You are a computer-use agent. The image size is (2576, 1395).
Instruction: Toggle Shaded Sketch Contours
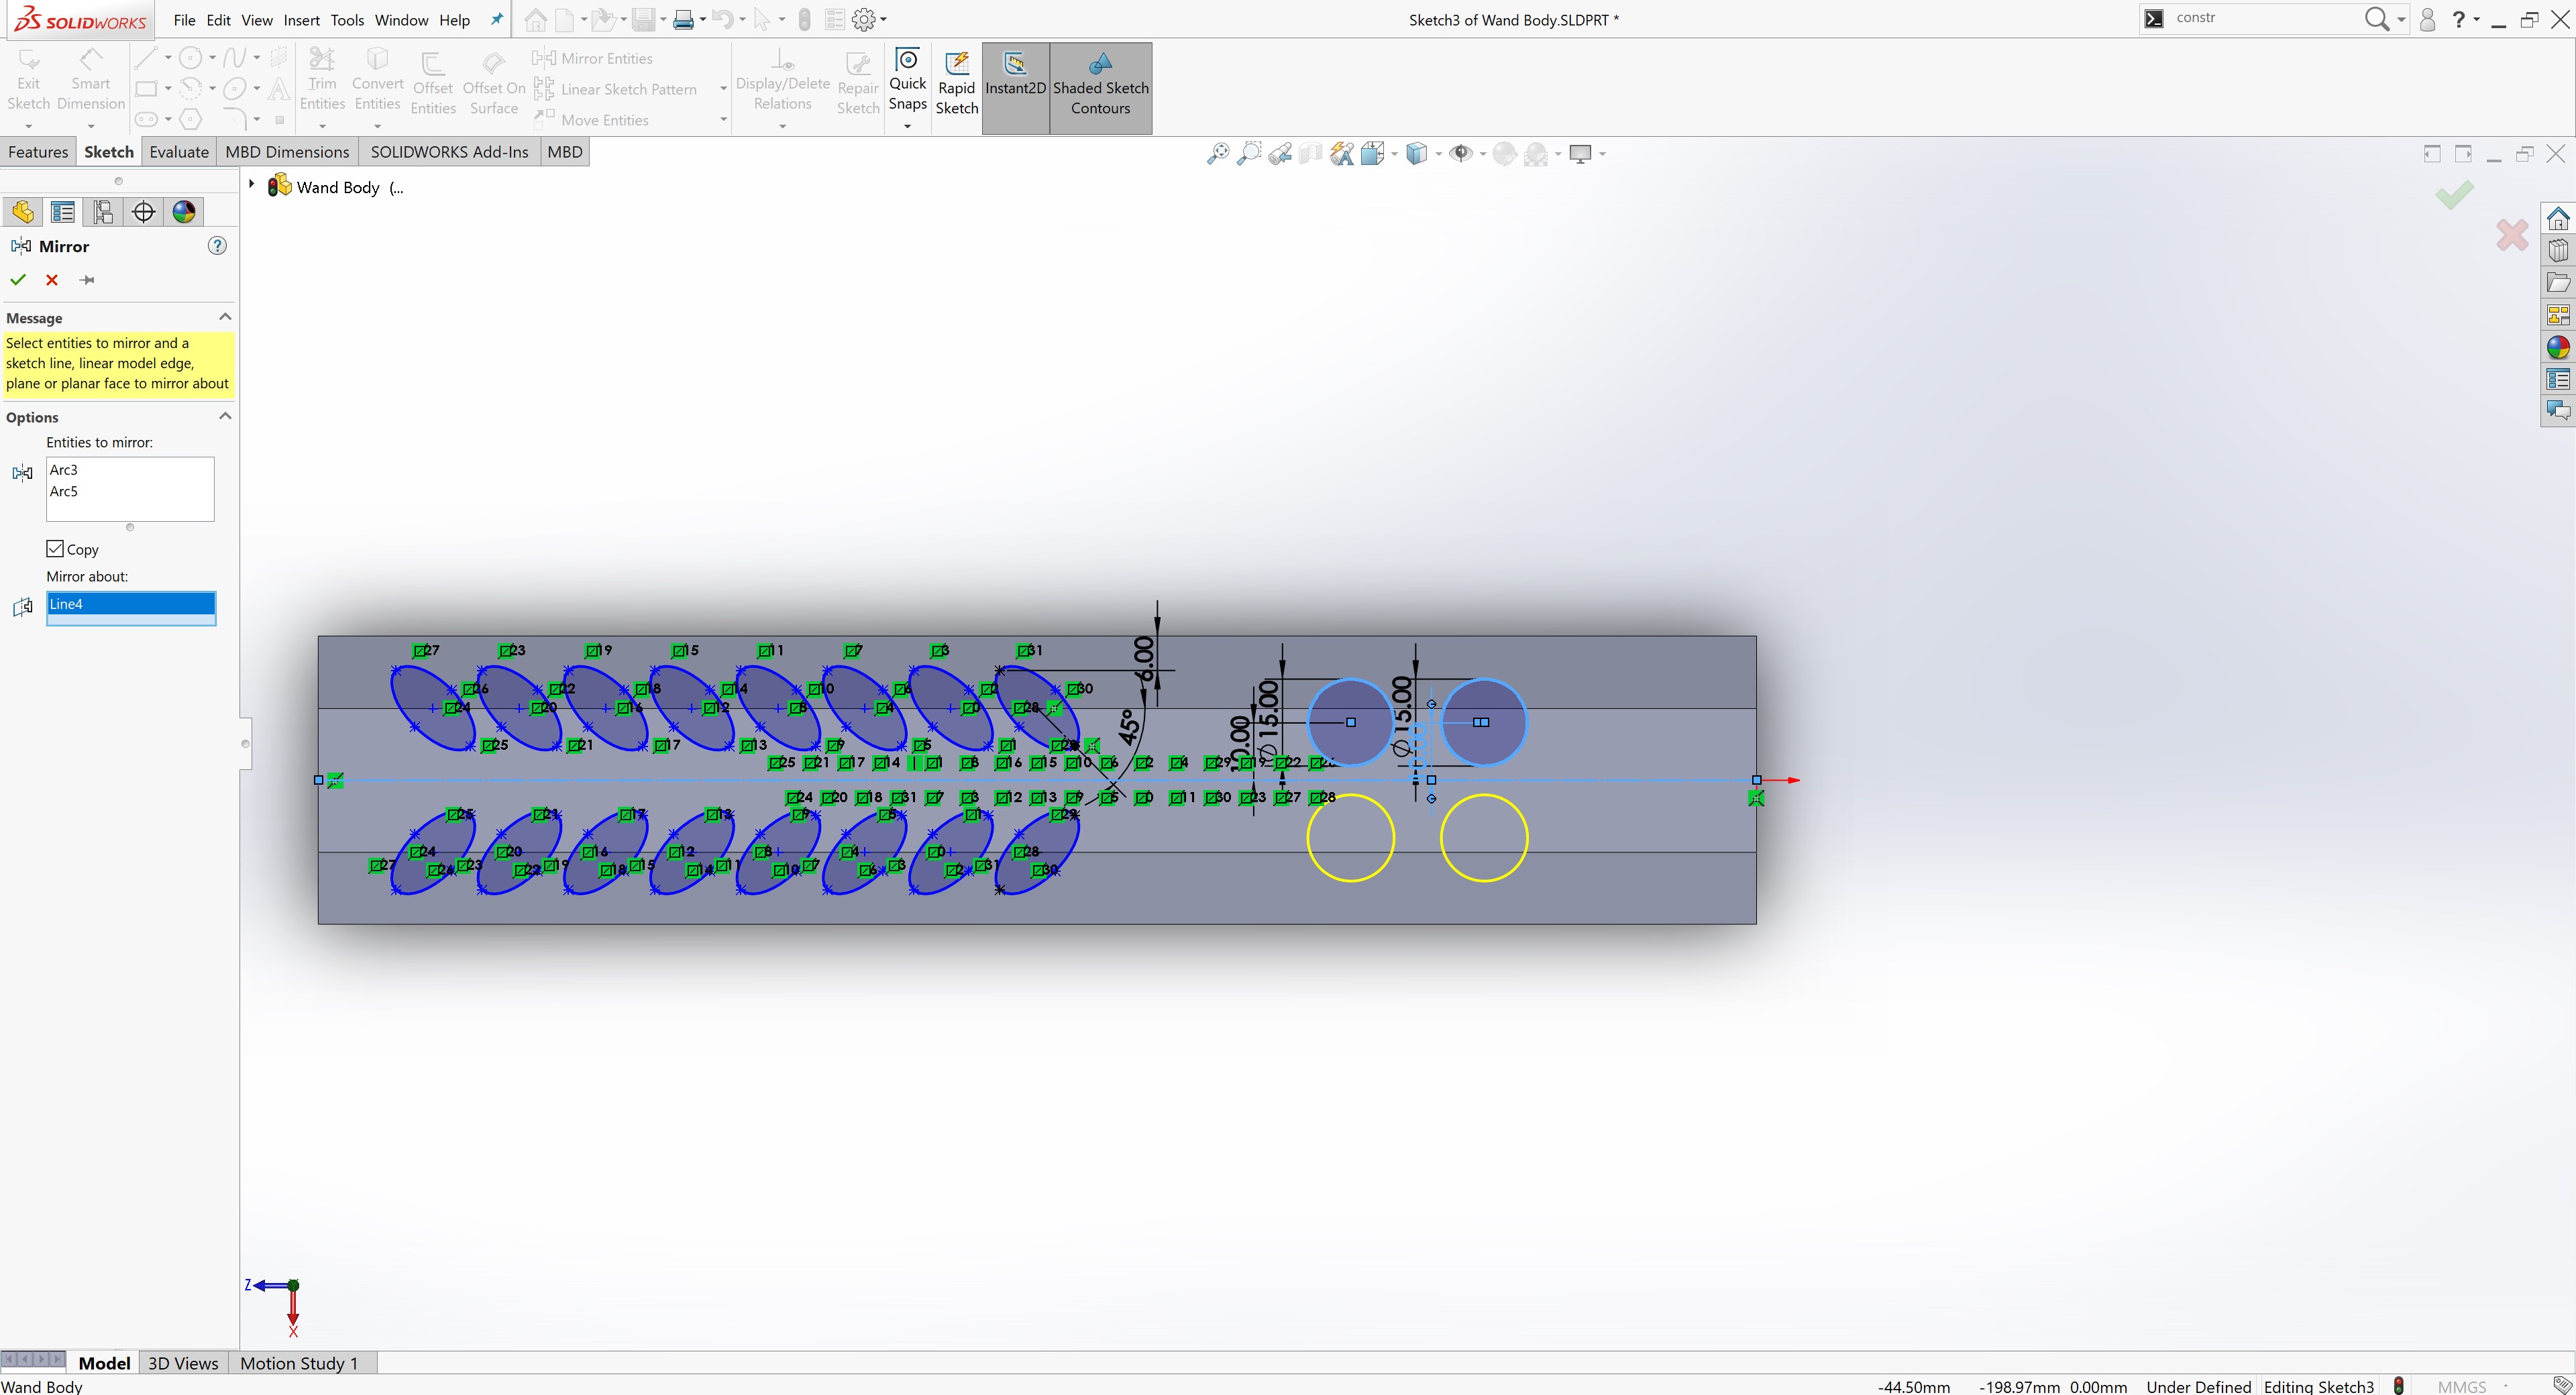pos(1100,86)
